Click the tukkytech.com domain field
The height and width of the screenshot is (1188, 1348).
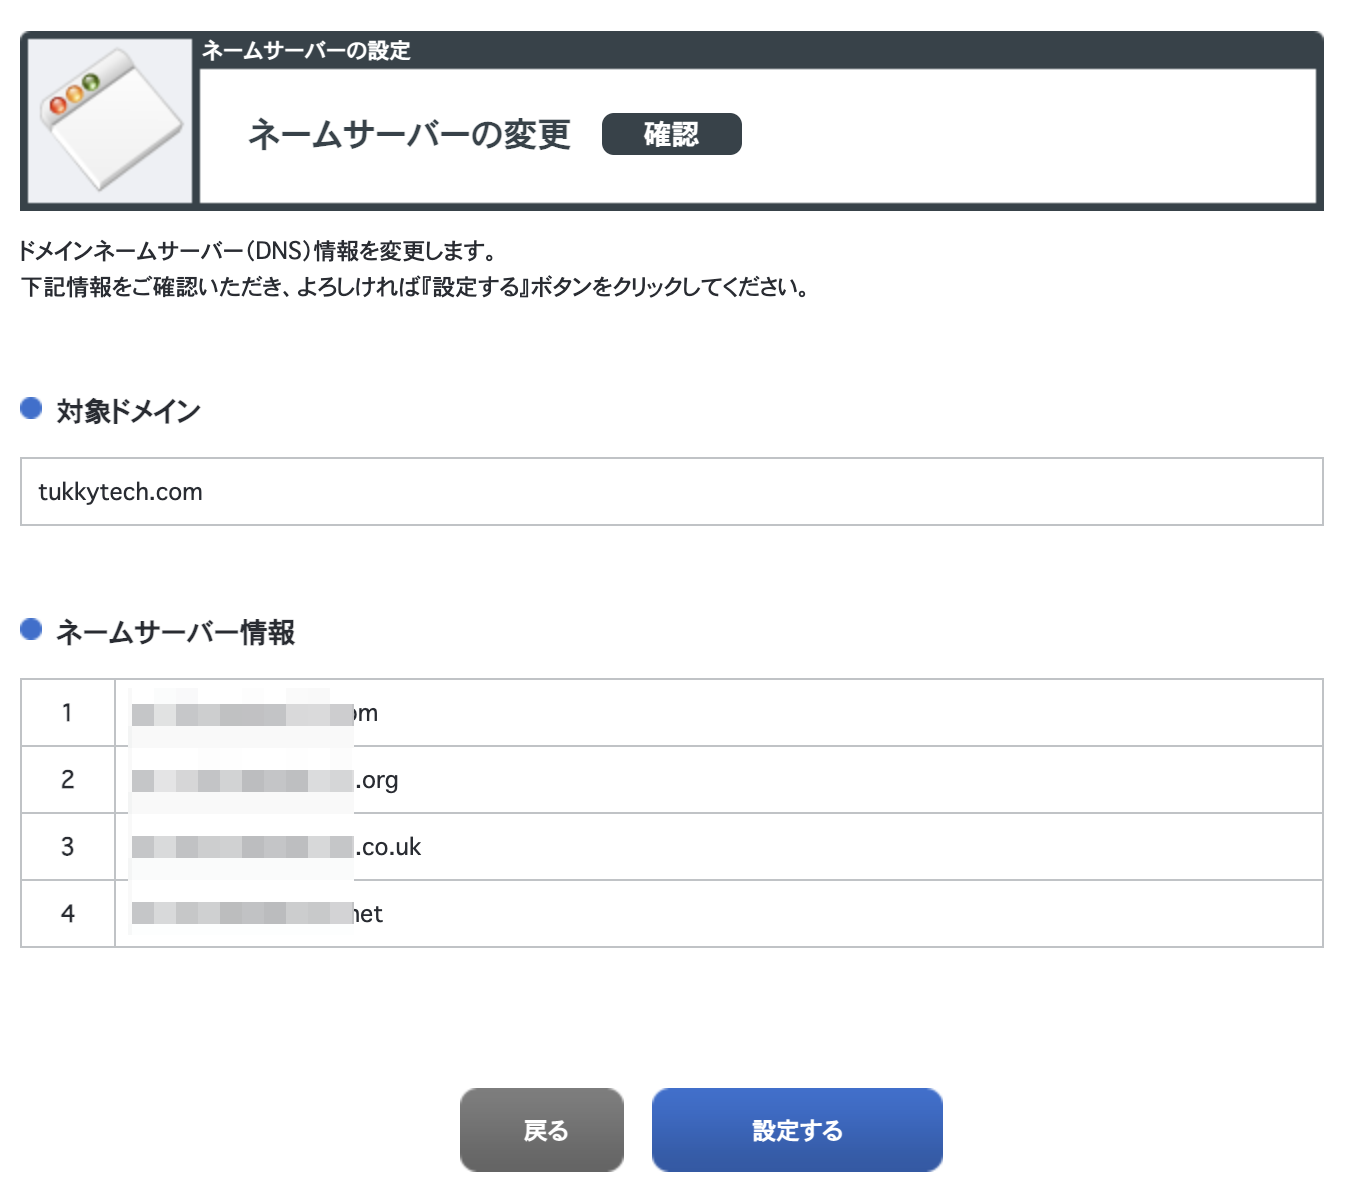click(670, 492)
